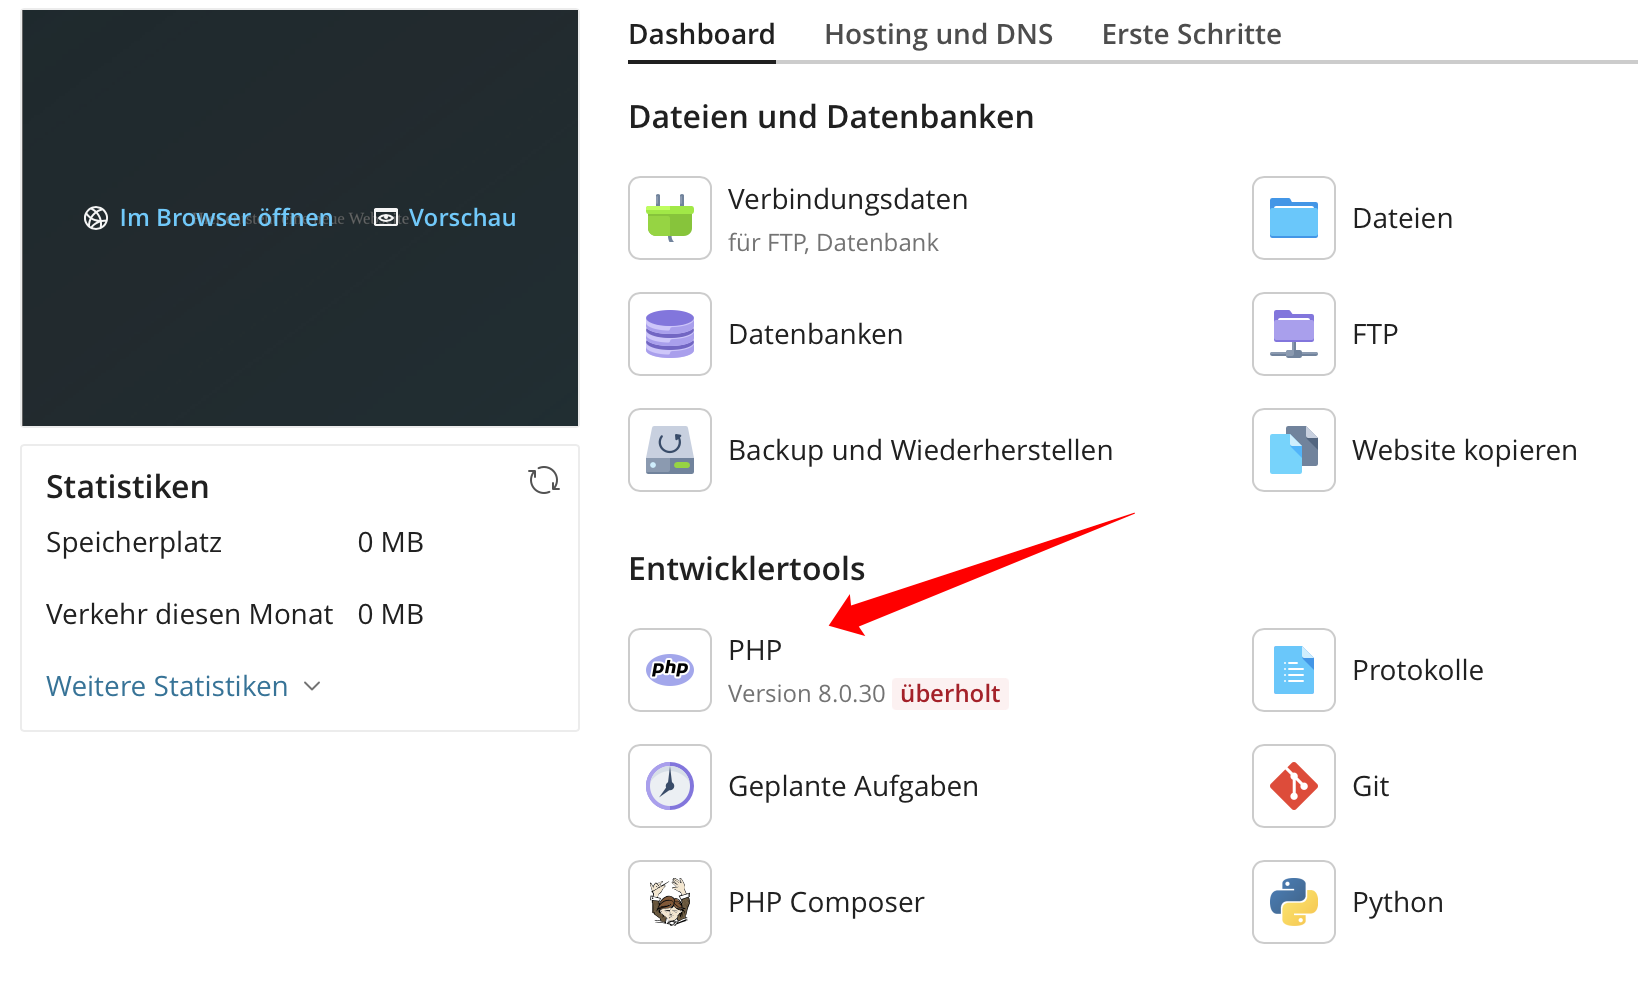This screenshot has width=1638, height=1006.
Task: Open the Git icon
Action: tap(1293, 786)
